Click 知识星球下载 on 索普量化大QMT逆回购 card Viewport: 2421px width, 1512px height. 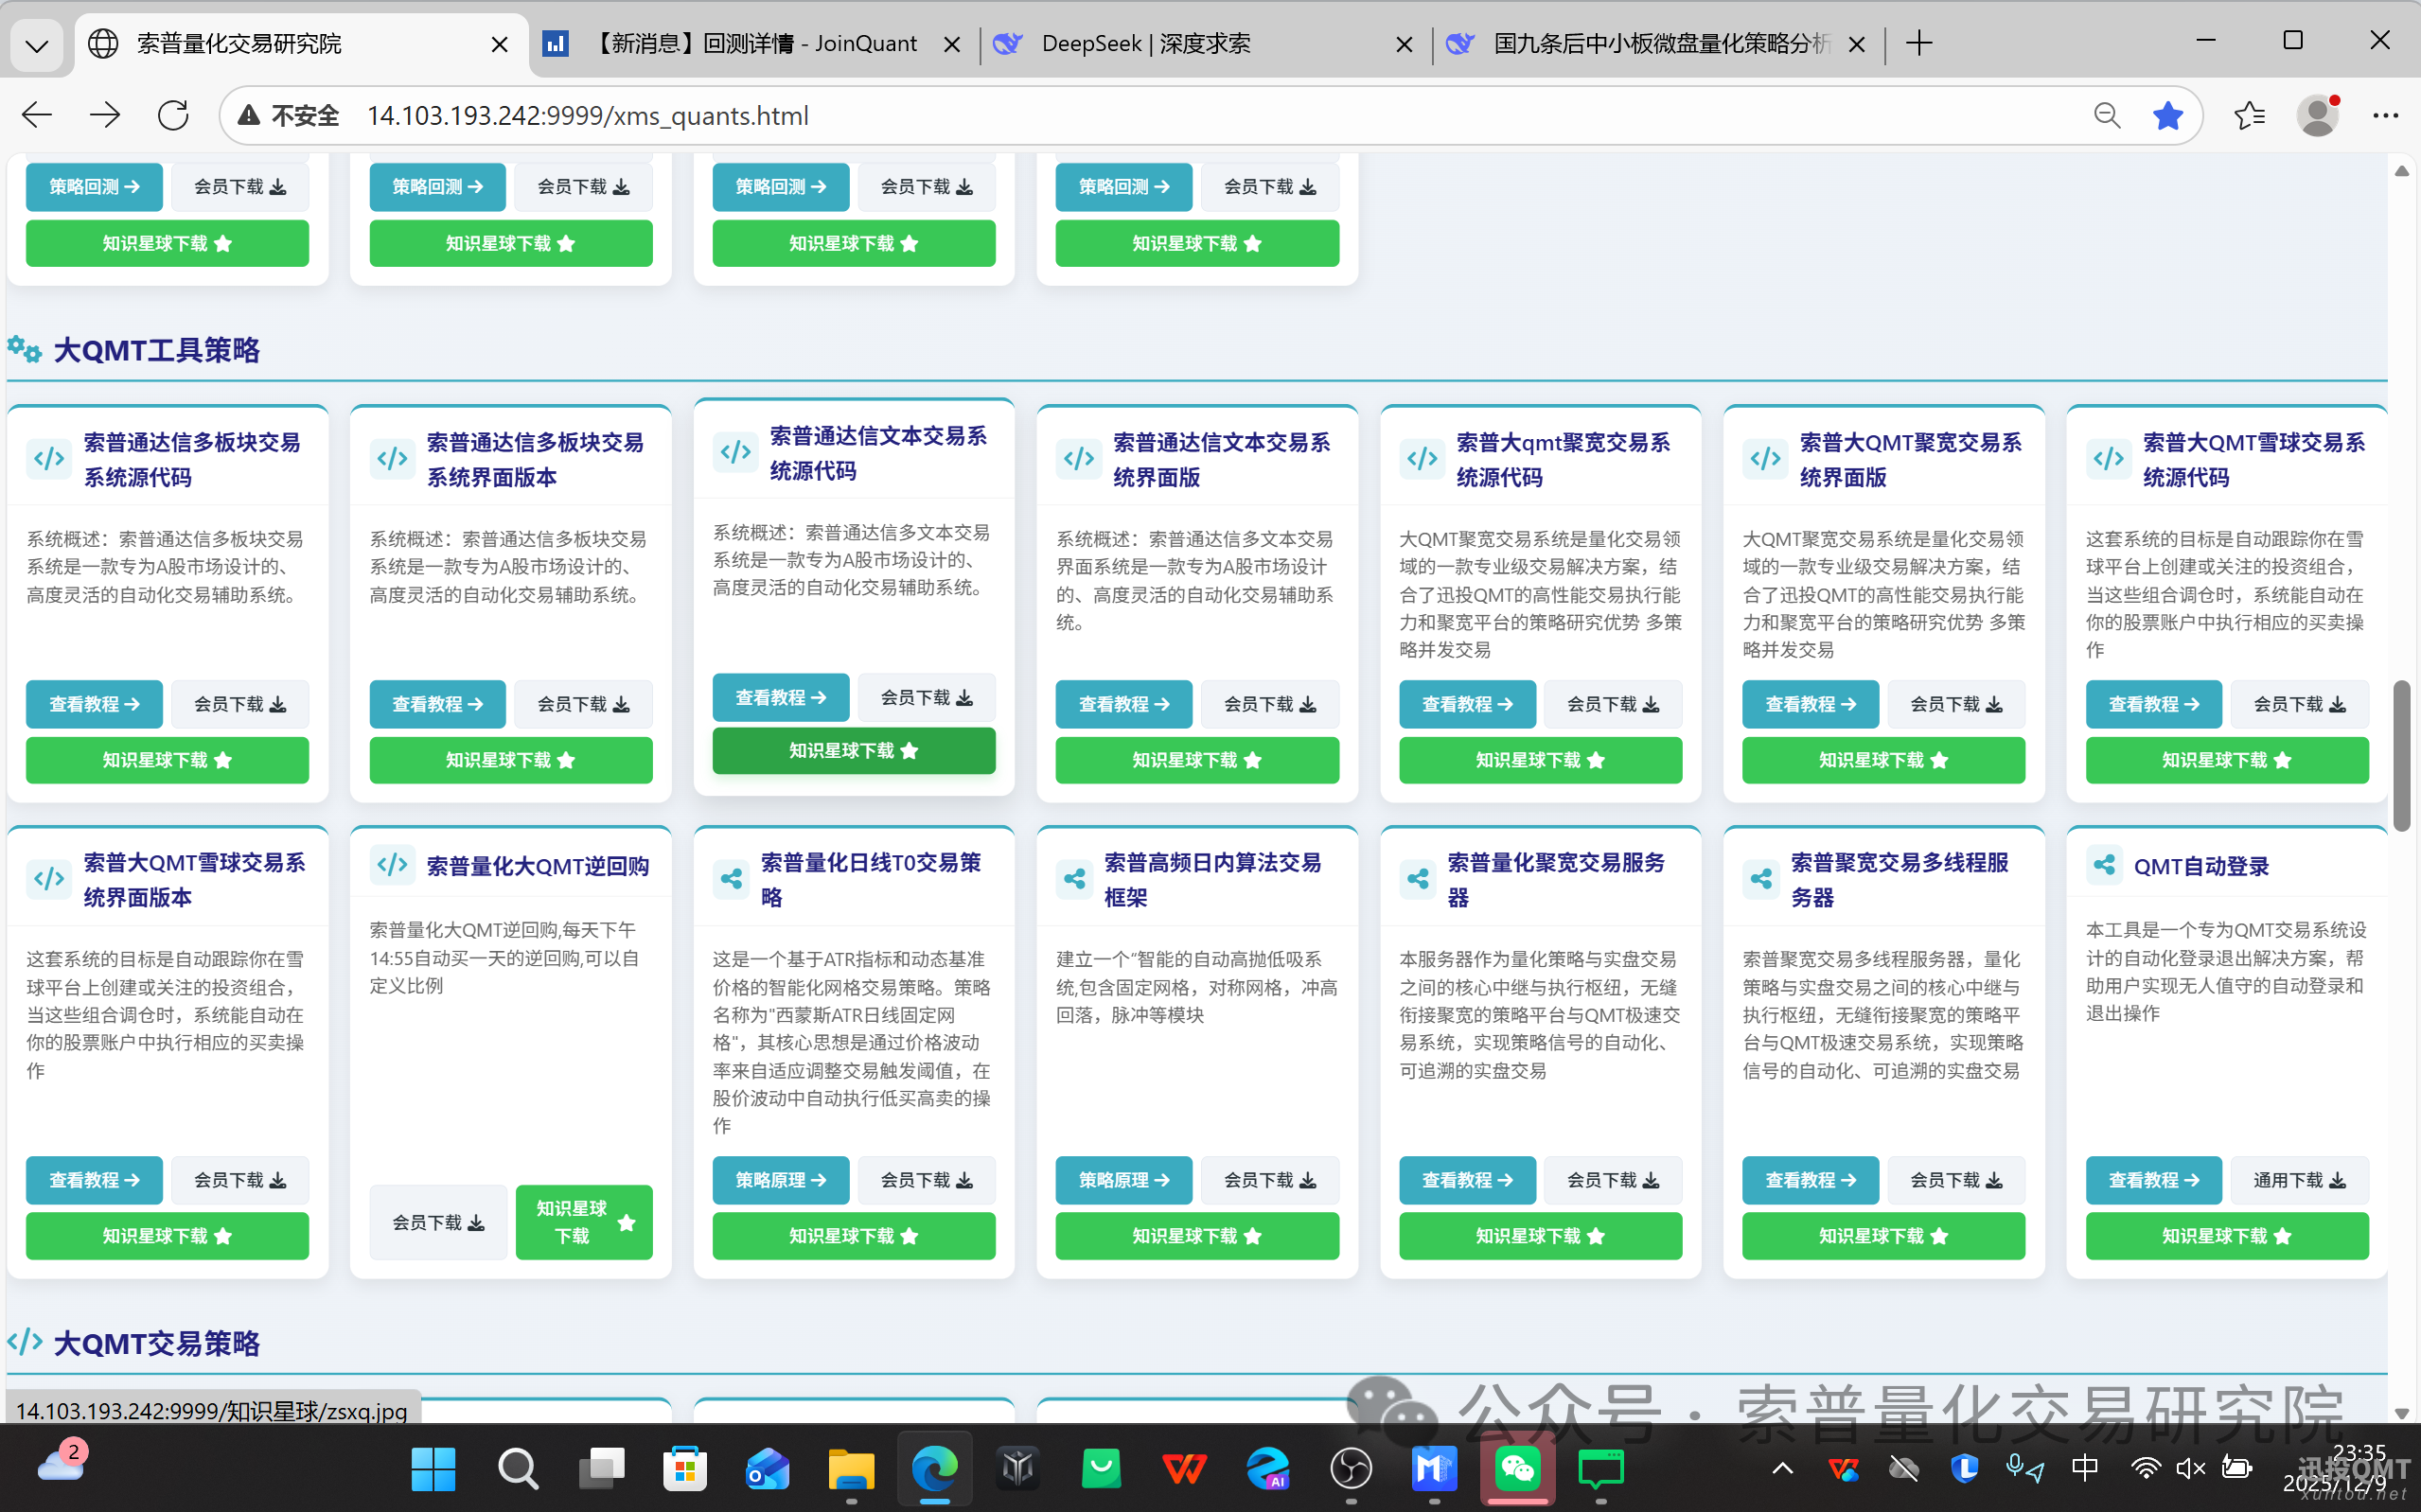(584, 1221)
